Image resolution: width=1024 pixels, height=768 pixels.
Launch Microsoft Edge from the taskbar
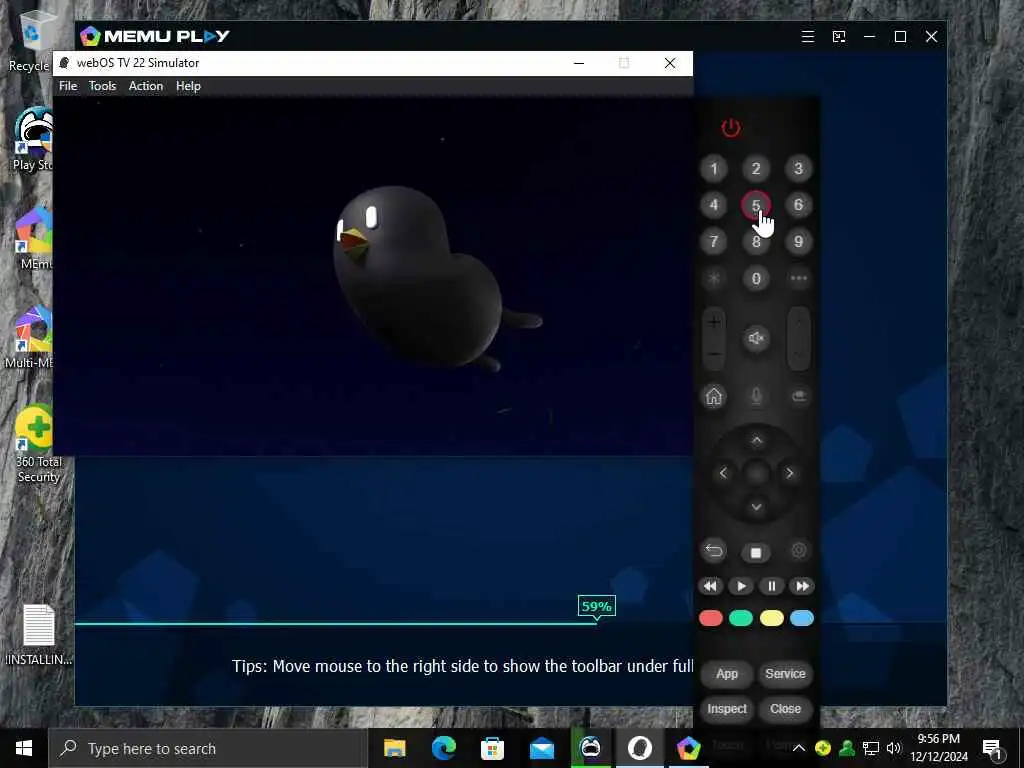point(443,748)
